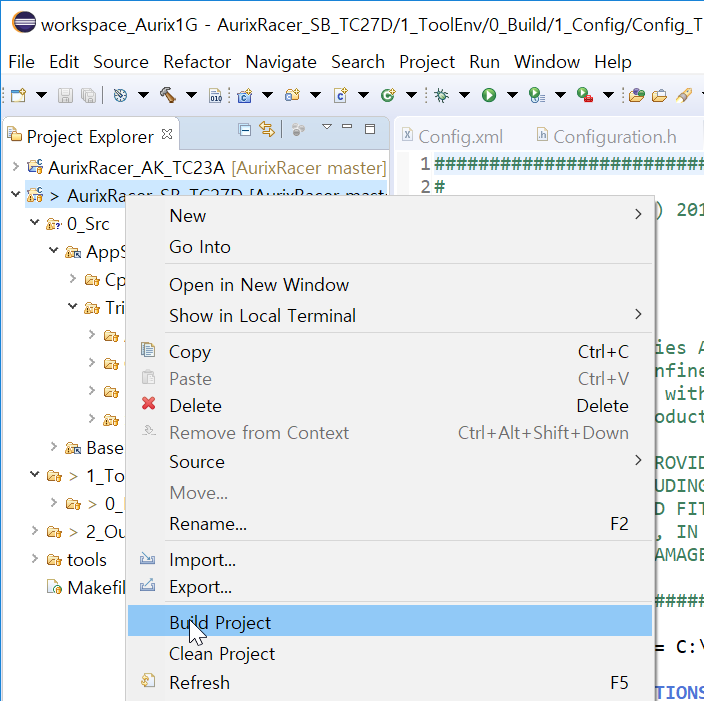704x701 pixels.
Task: Collapse the 1_To folder node
Action: pyautogui.click(x=35, y=474)
